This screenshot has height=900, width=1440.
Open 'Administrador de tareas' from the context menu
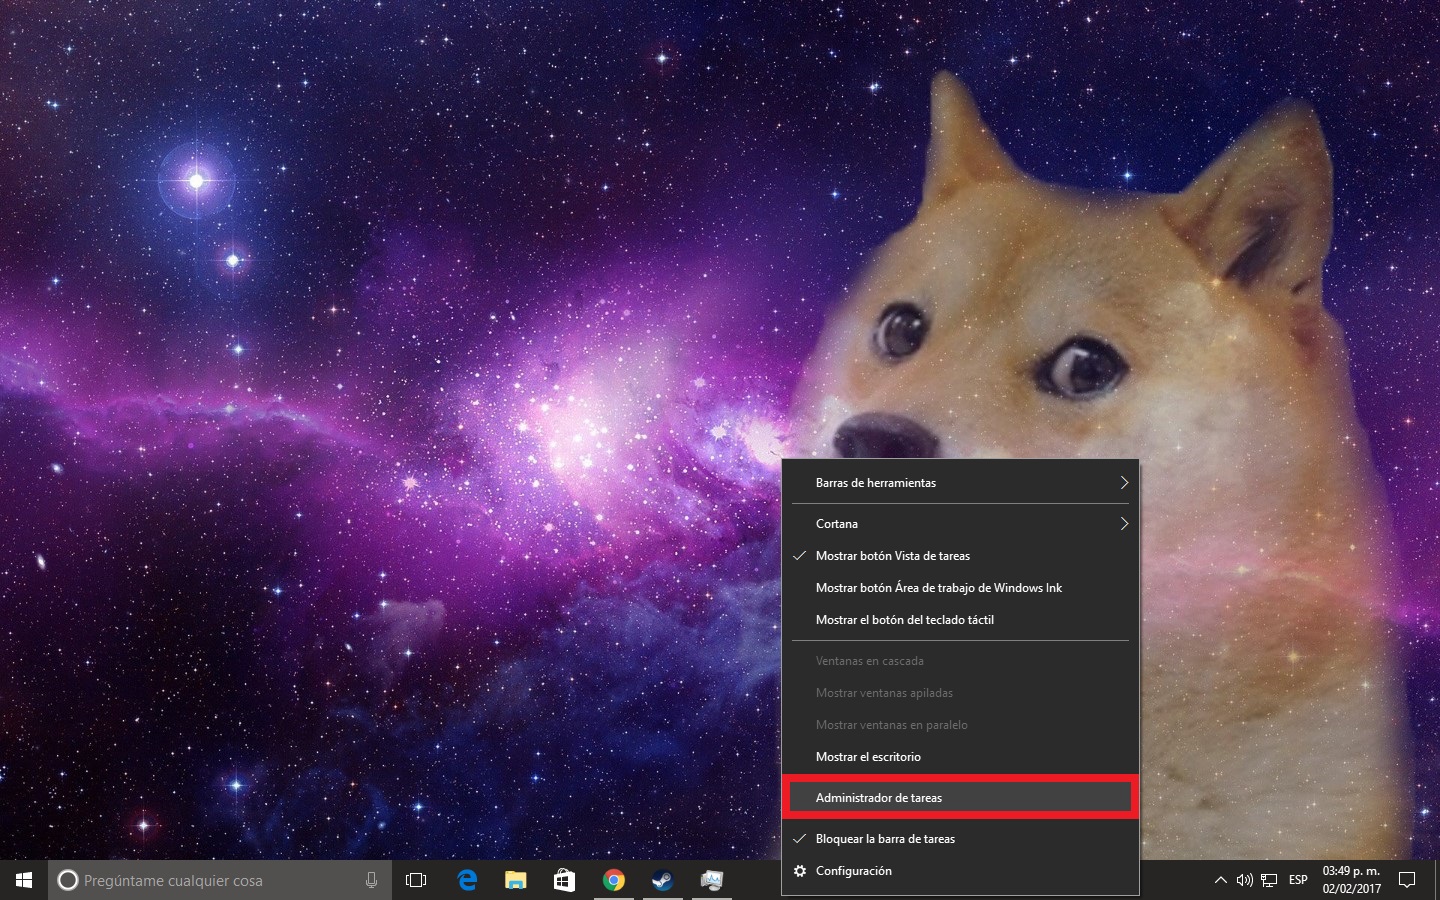pyautogui.click(x=960, y=798)
